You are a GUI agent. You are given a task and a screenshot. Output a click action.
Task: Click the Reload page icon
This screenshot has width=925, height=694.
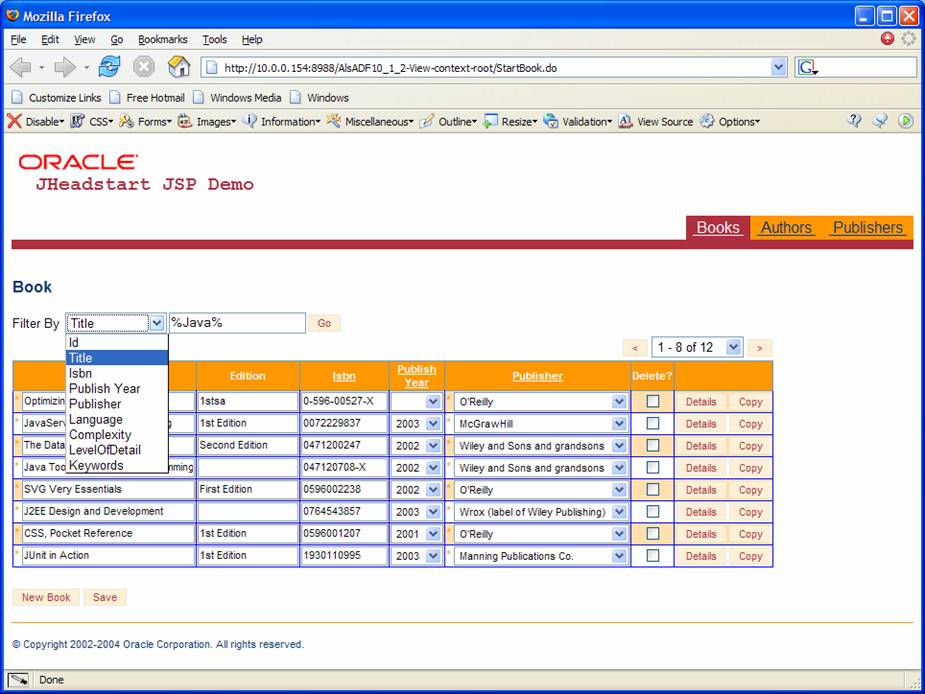(x=109, y=67)
